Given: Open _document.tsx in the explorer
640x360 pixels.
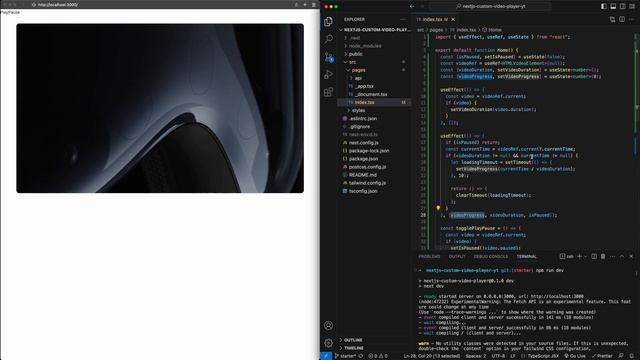Looking at the screenshot, I should [371, 94].
